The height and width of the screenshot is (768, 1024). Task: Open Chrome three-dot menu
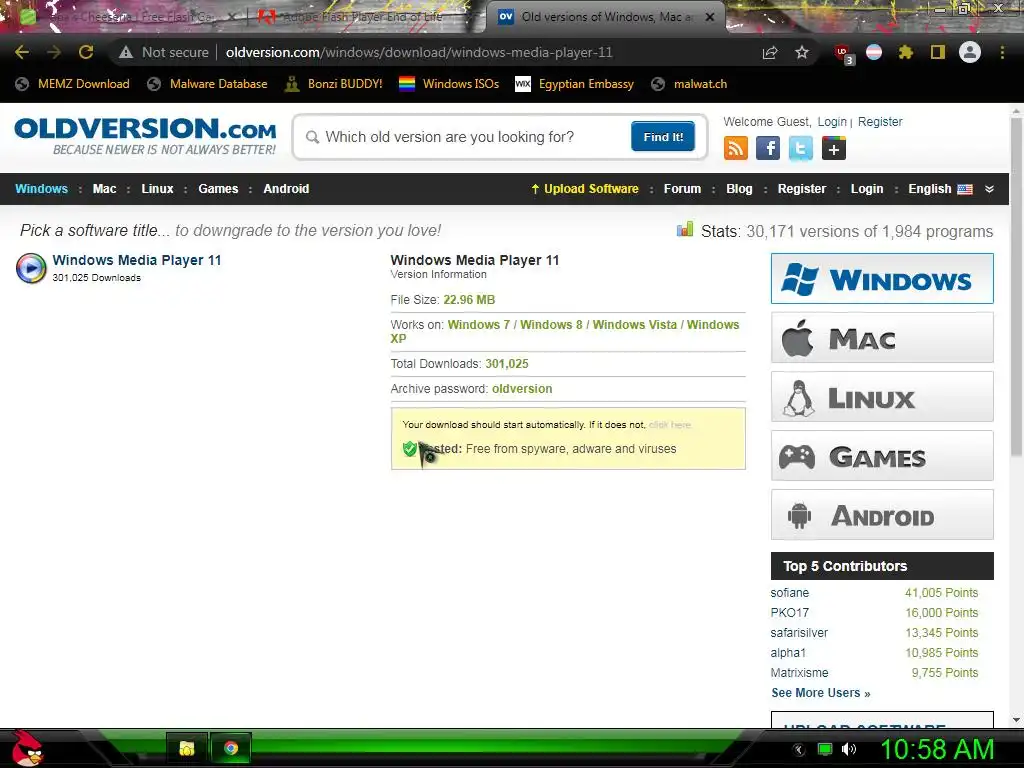coord(1002,52)
